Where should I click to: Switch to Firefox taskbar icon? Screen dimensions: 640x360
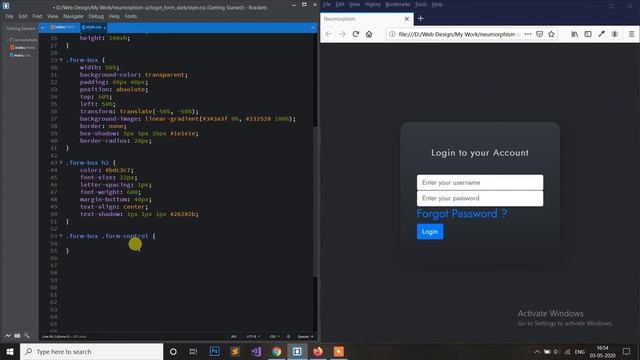(x=318, y=351)
